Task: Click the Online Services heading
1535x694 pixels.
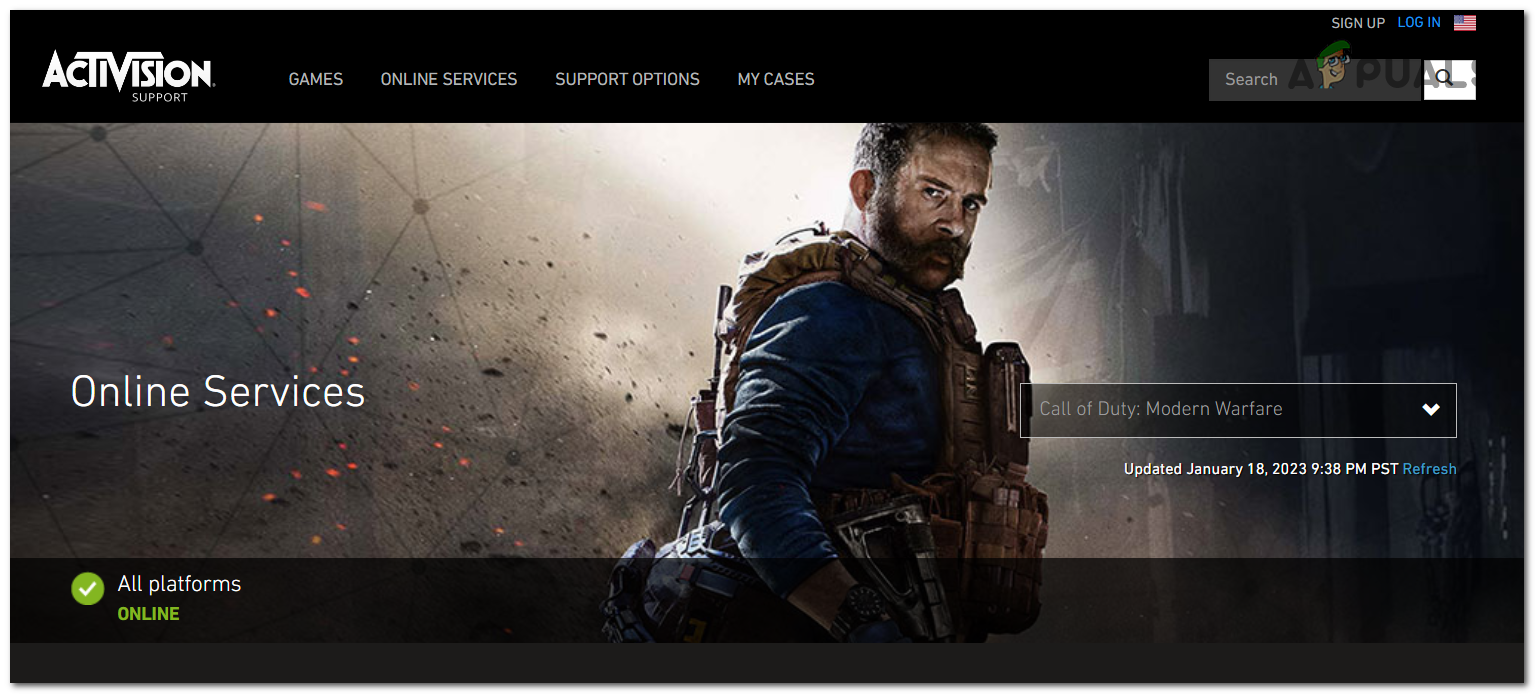Action: tap(217, 391)
